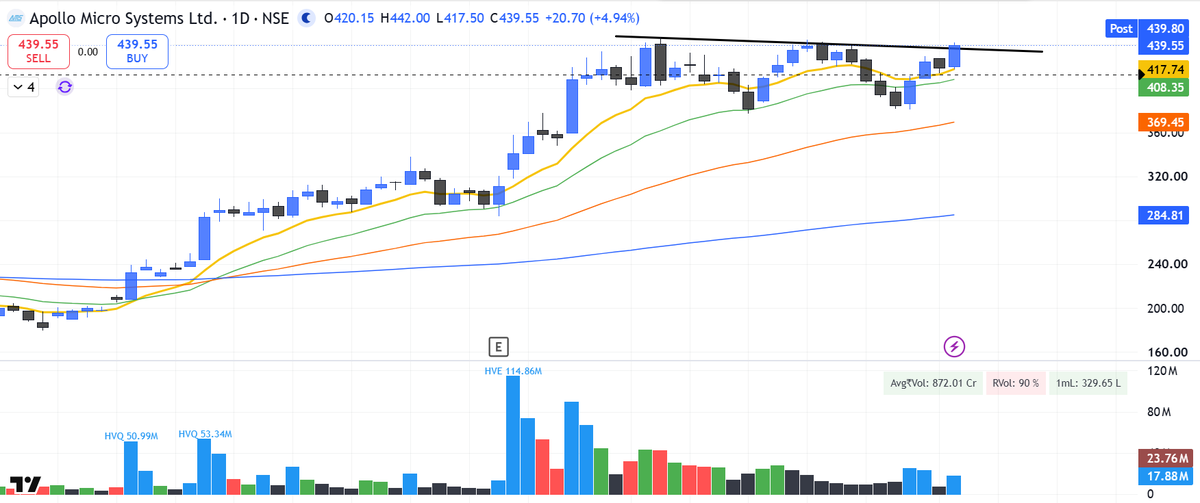Image resolution: width=1200 pixels, height=503 pixels.
Task: Select the tallest HVE volume bar
Action: [512, 435]
